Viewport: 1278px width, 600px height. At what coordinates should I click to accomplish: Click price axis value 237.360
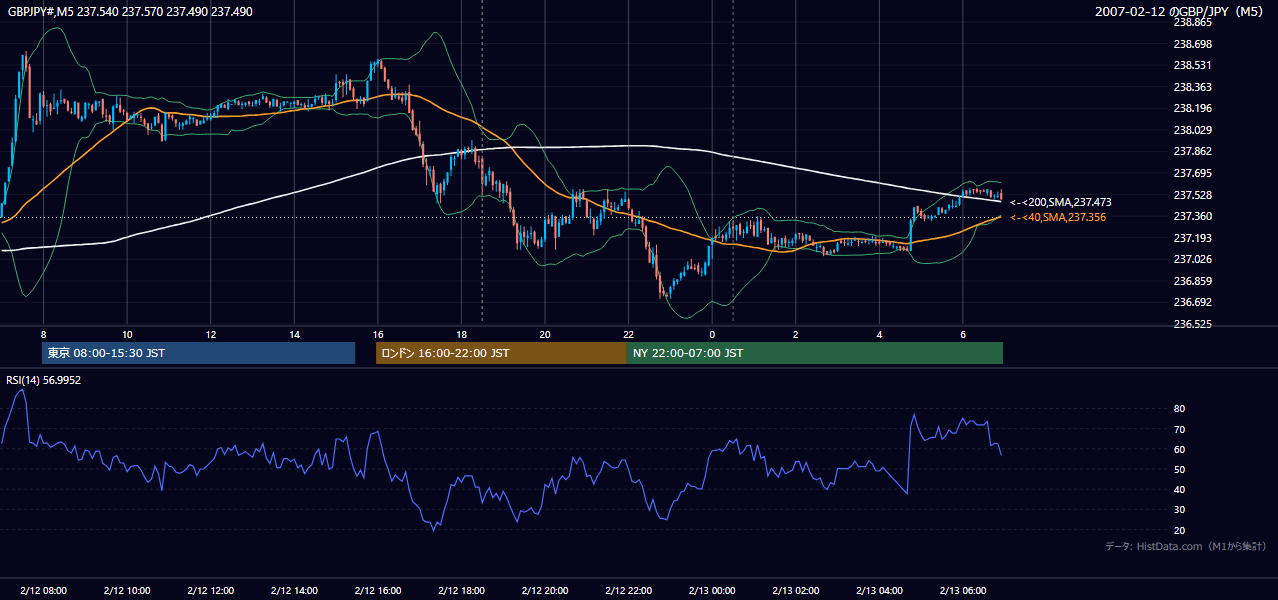(x=1192, y=216)
